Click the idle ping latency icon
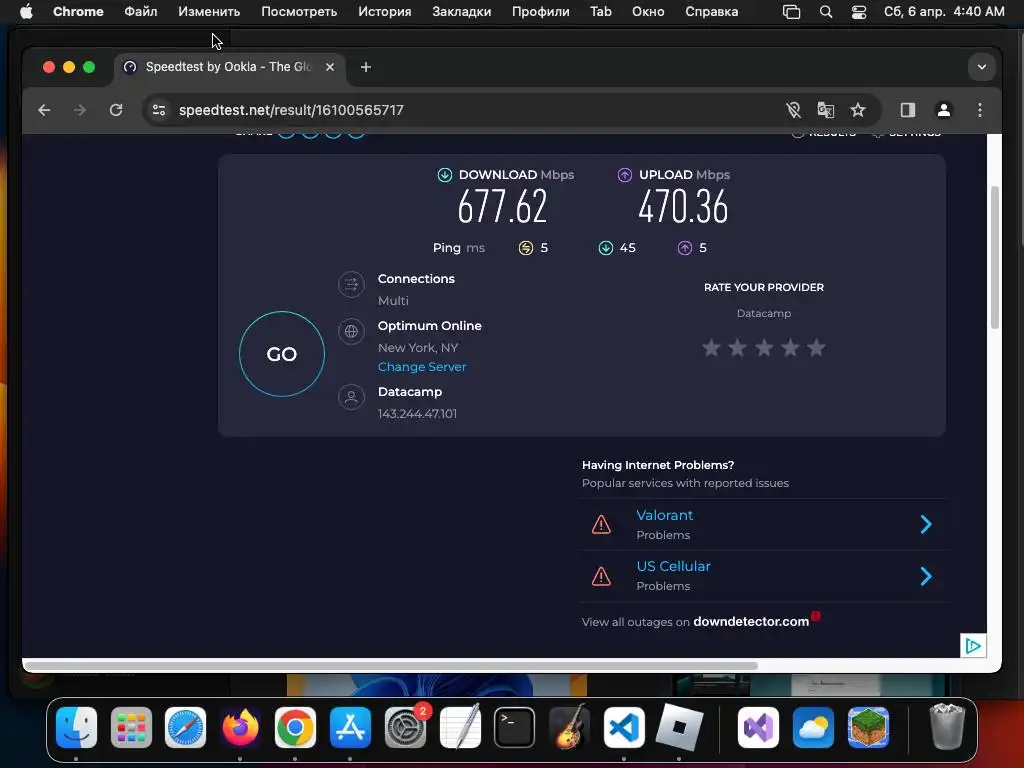 526,248
